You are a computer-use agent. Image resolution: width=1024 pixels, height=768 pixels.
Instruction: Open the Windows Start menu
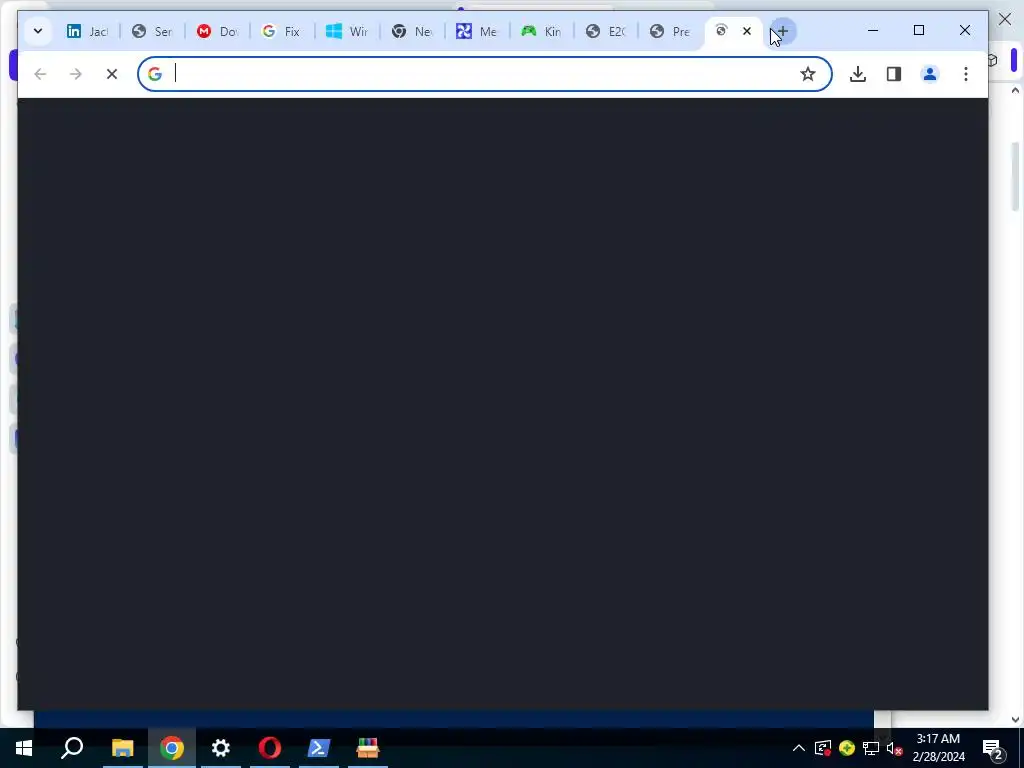(x=24, y=748)
